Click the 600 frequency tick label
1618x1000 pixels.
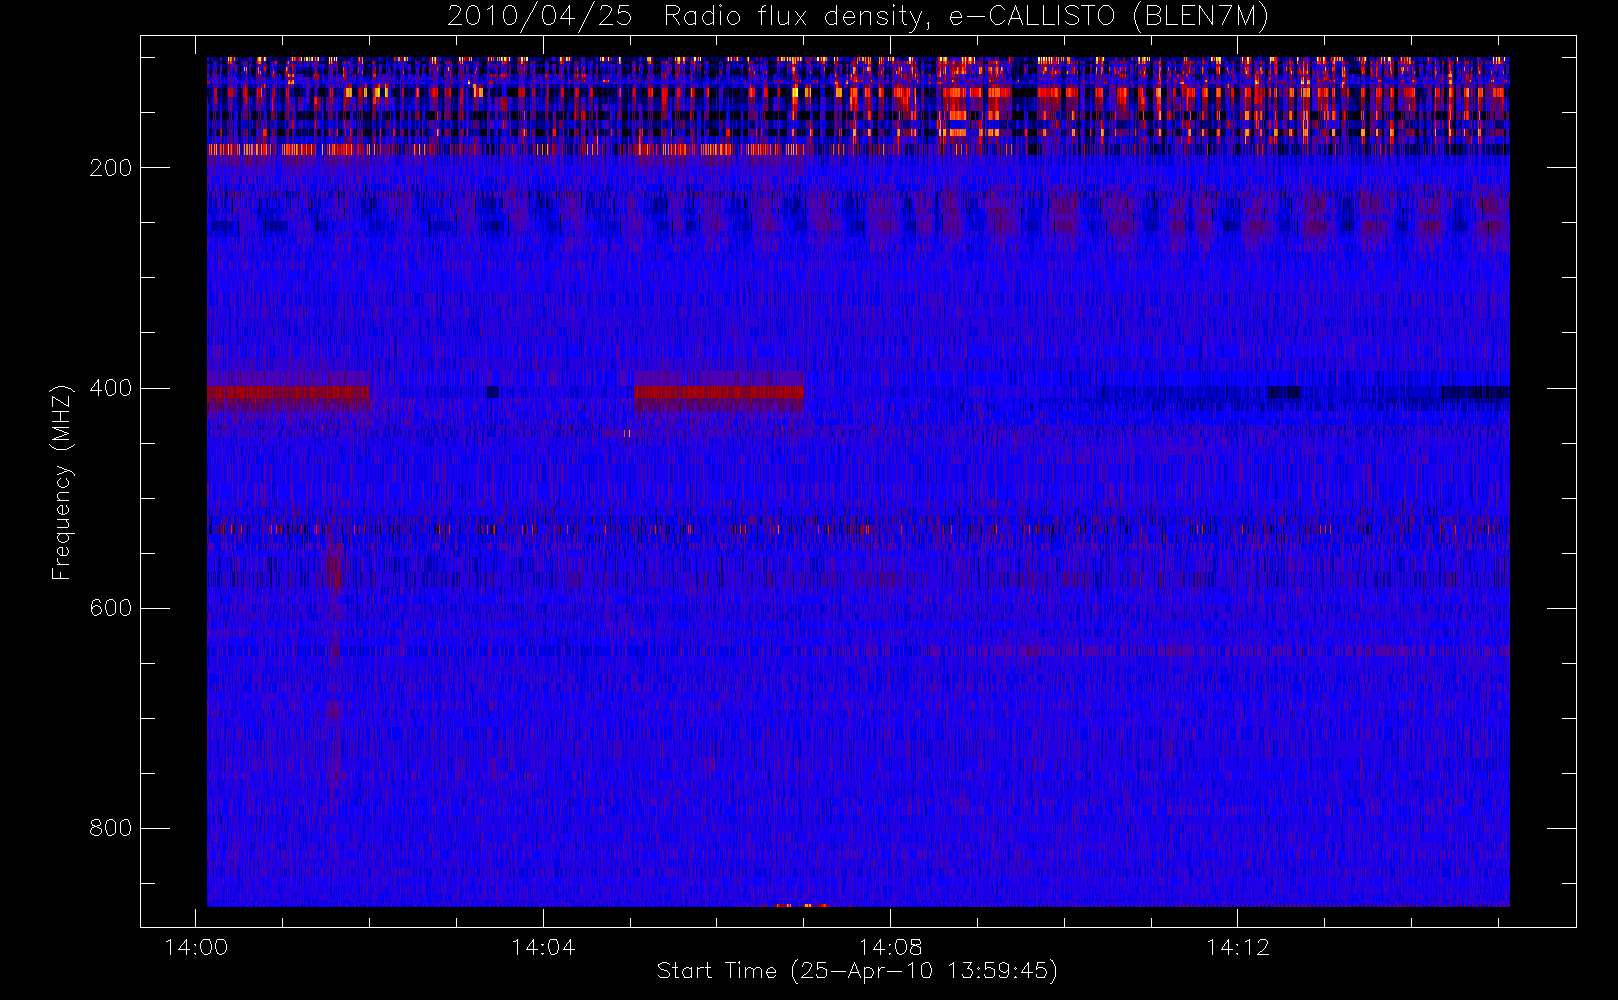pos(111,608)
